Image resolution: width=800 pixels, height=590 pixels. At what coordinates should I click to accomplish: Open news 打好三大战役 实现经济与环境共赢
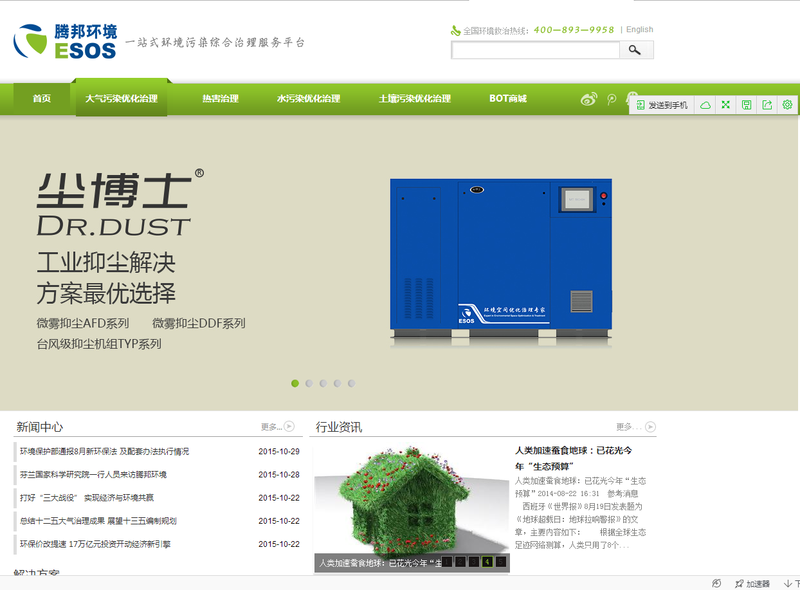[87, 498]
